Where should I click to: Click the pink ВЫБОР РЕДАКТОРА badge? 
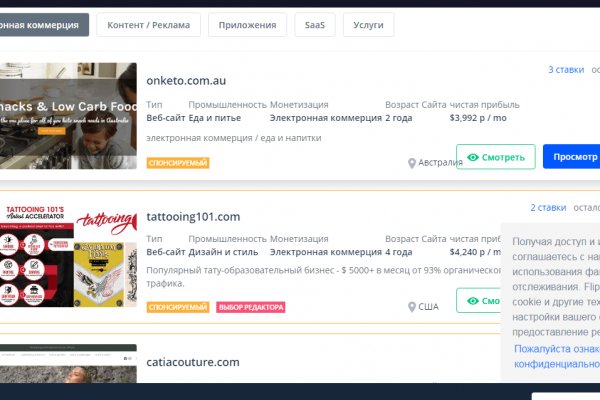[251, 307]
